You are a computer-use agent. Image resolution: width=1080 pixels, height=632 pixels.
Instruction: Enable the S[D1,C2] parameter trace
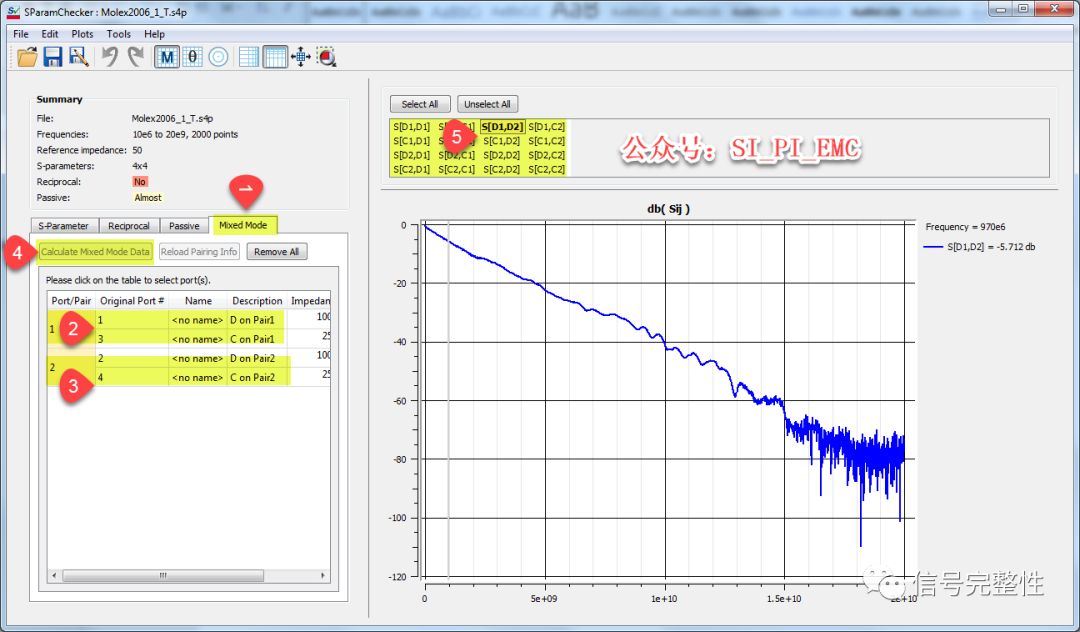[x=547, y=127]
